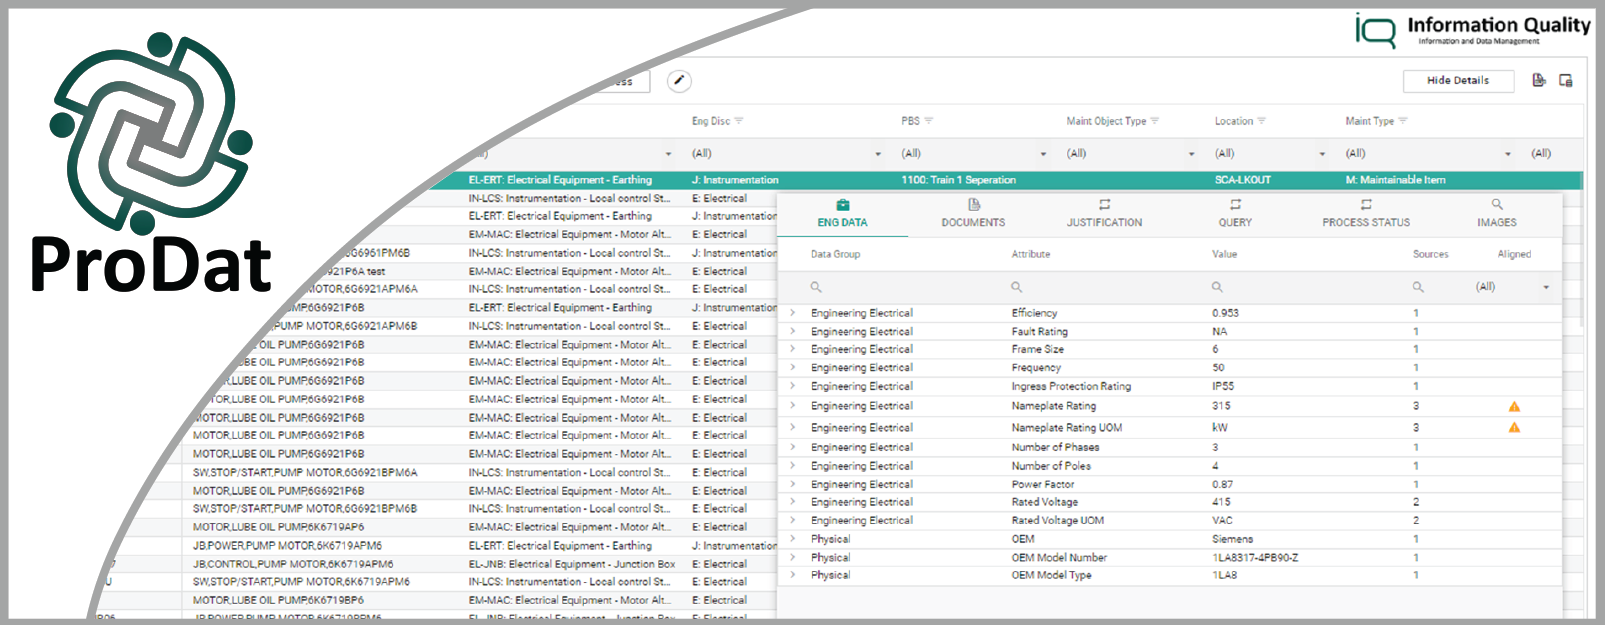The image size is (1605, 625).
Task: Click the Power Factor value 0.87
Action: tap(1222, 484)
